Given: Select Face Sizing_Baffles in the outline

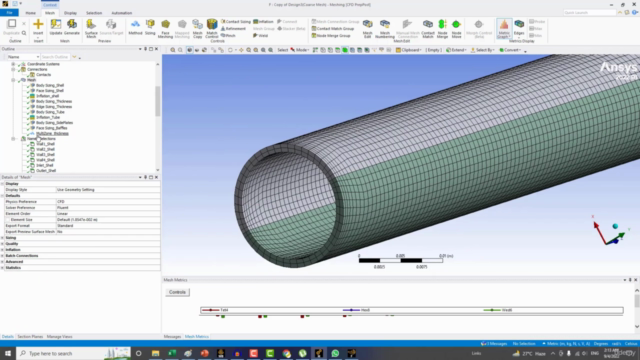Looking at the screenshot, I should coord(51,128).
